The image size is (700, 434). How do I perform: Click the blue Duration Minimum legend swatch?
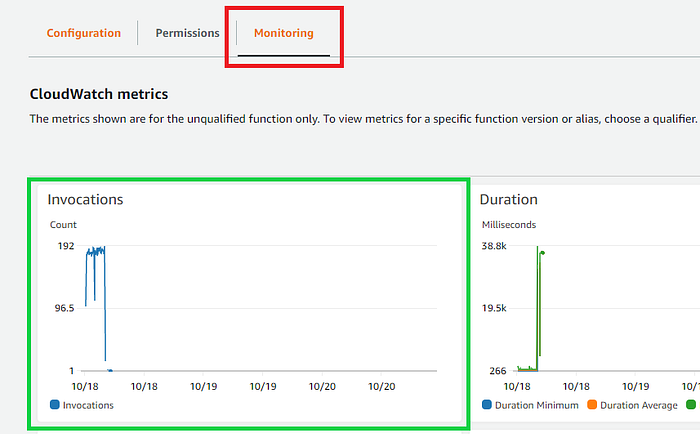487,405
